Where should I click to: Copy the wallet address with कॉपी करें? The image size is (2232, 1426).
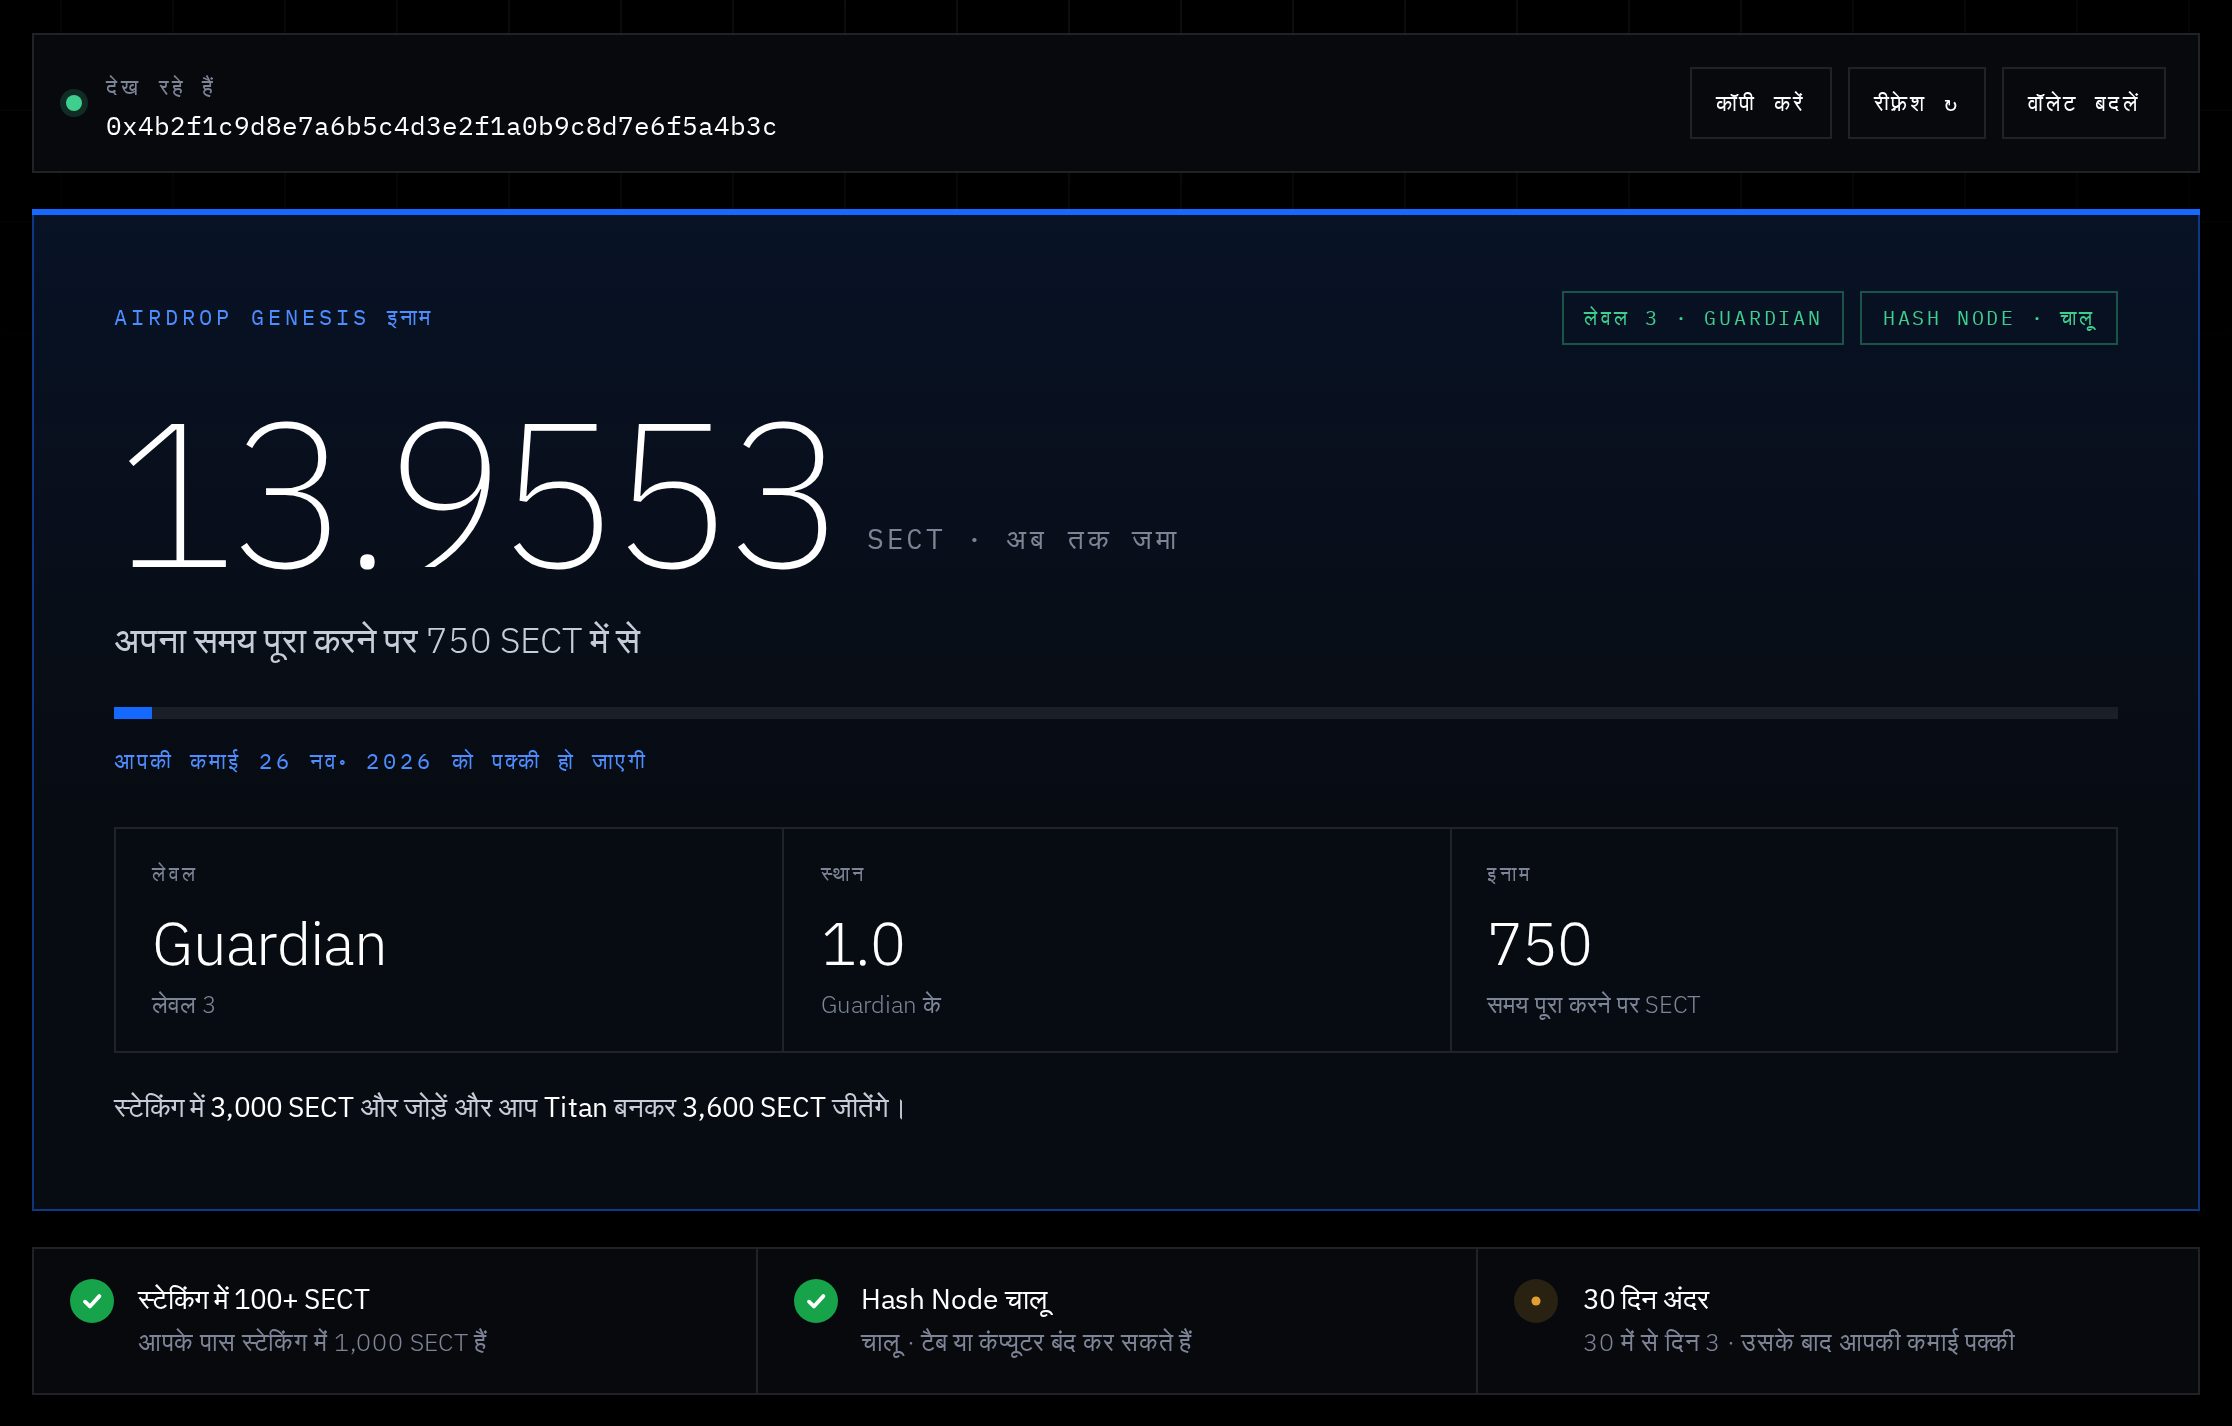(x=1760, y=103)
